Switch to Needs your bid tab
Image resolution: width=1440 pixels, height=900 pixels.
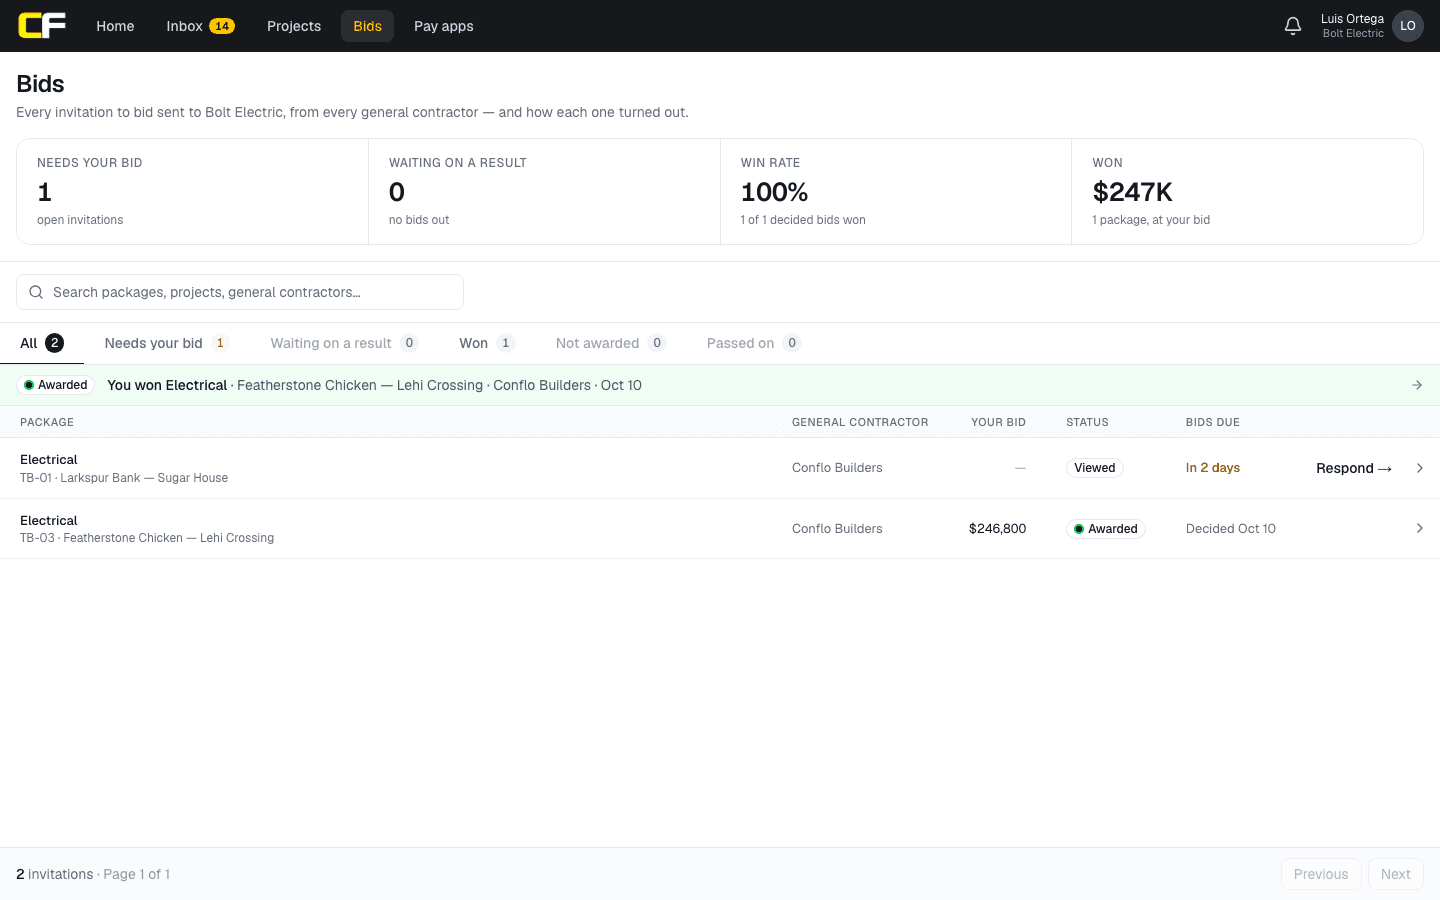pos(166,343)
